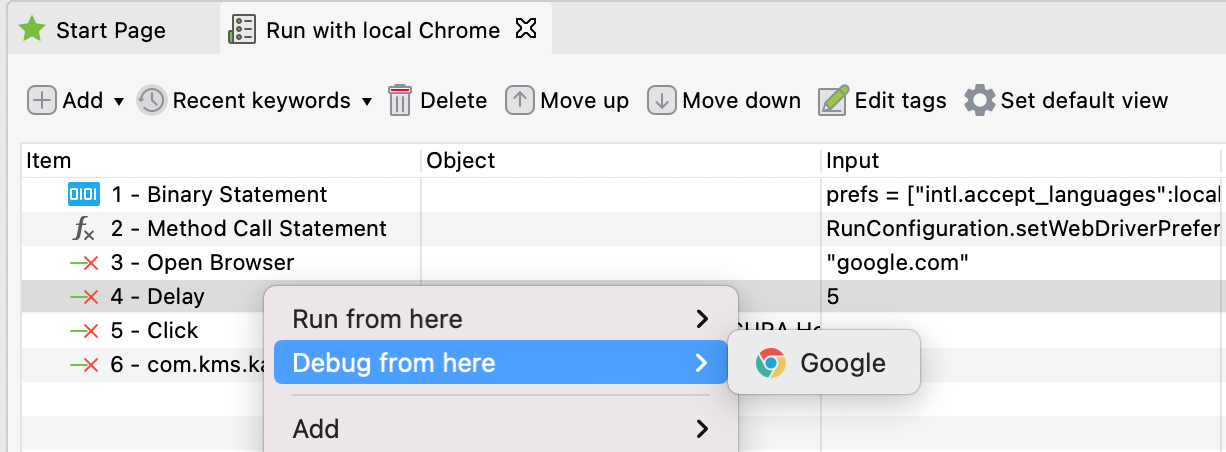
Task: Select the Google Chrome submenu option
Action: click(x=824, y=362)
